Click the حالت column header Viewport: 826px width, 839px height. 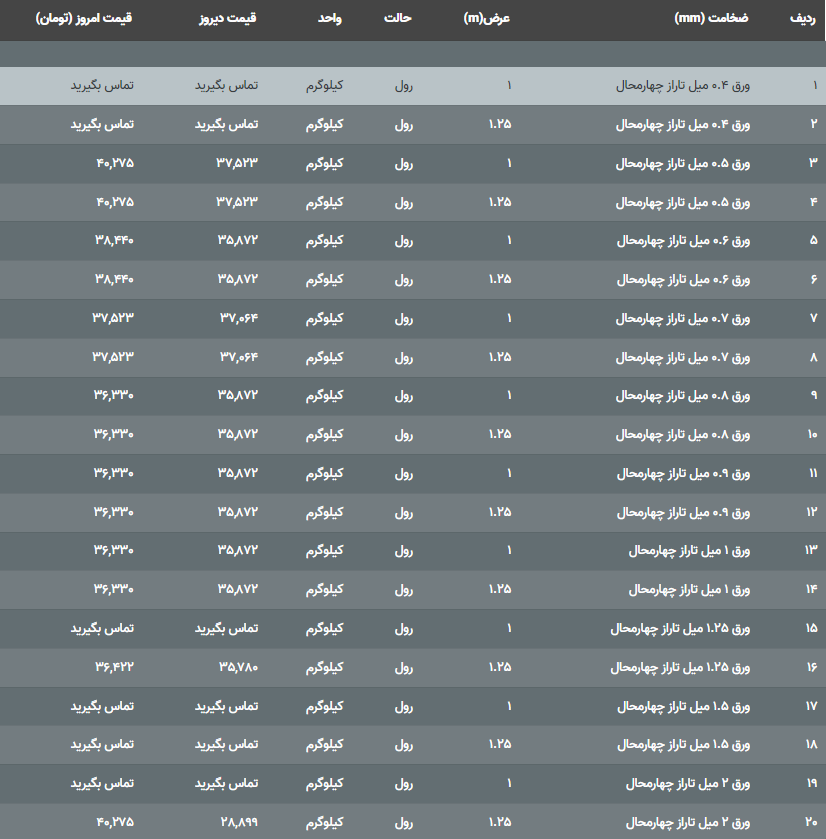tap(399, 19)
